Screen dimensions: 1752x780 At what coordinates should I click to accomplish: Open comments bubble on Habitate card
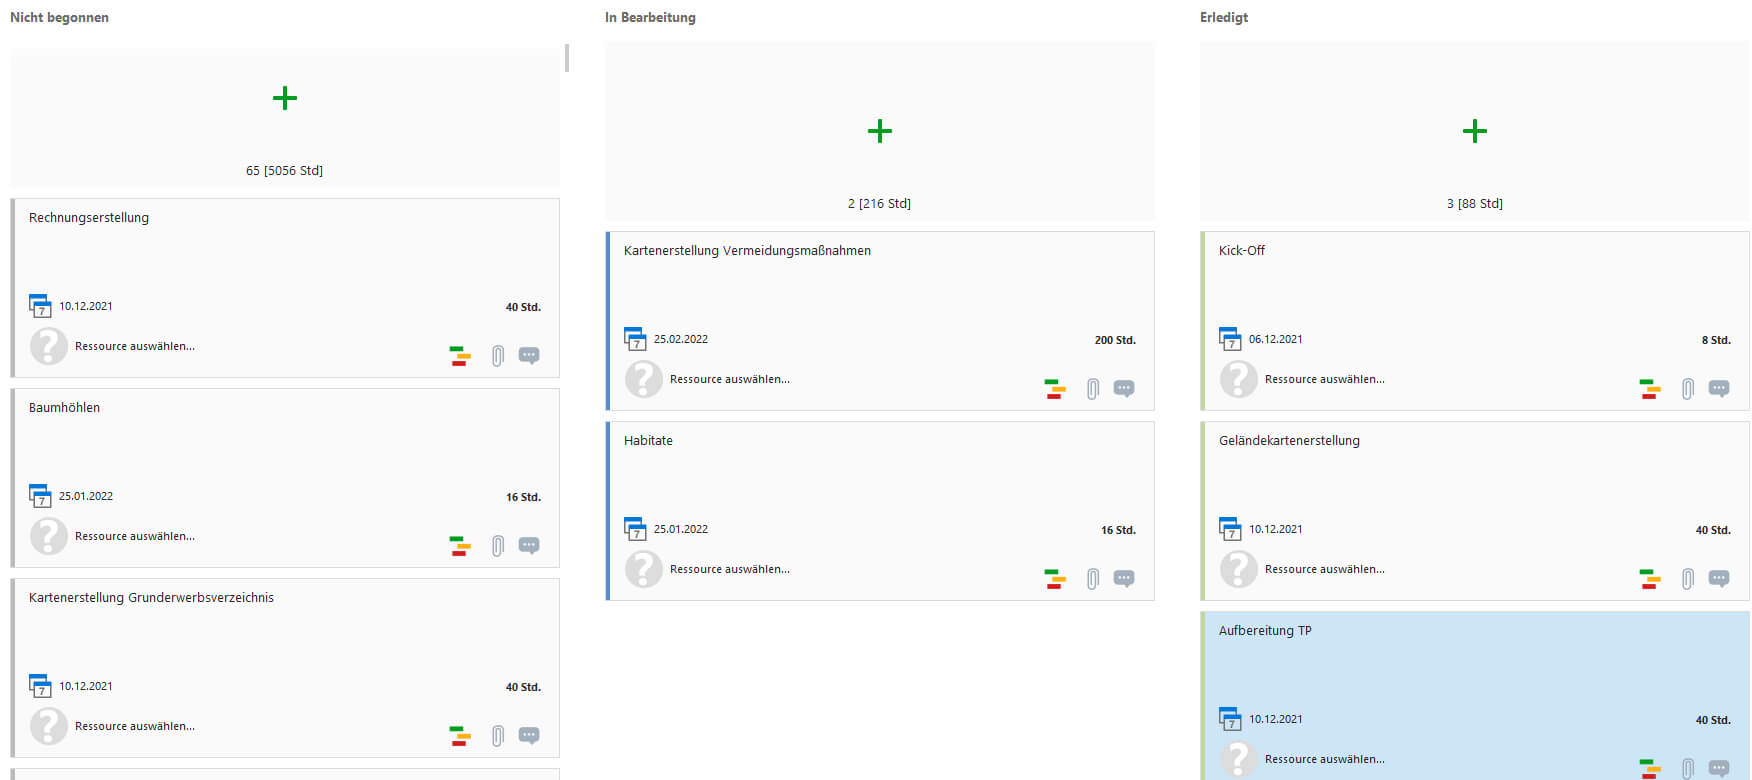pos(1124,578)
